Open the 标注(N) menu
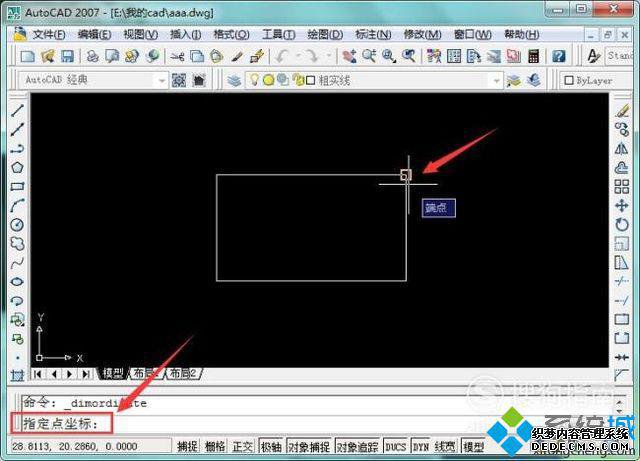The image size is (640, 461). tap(373, 34)
